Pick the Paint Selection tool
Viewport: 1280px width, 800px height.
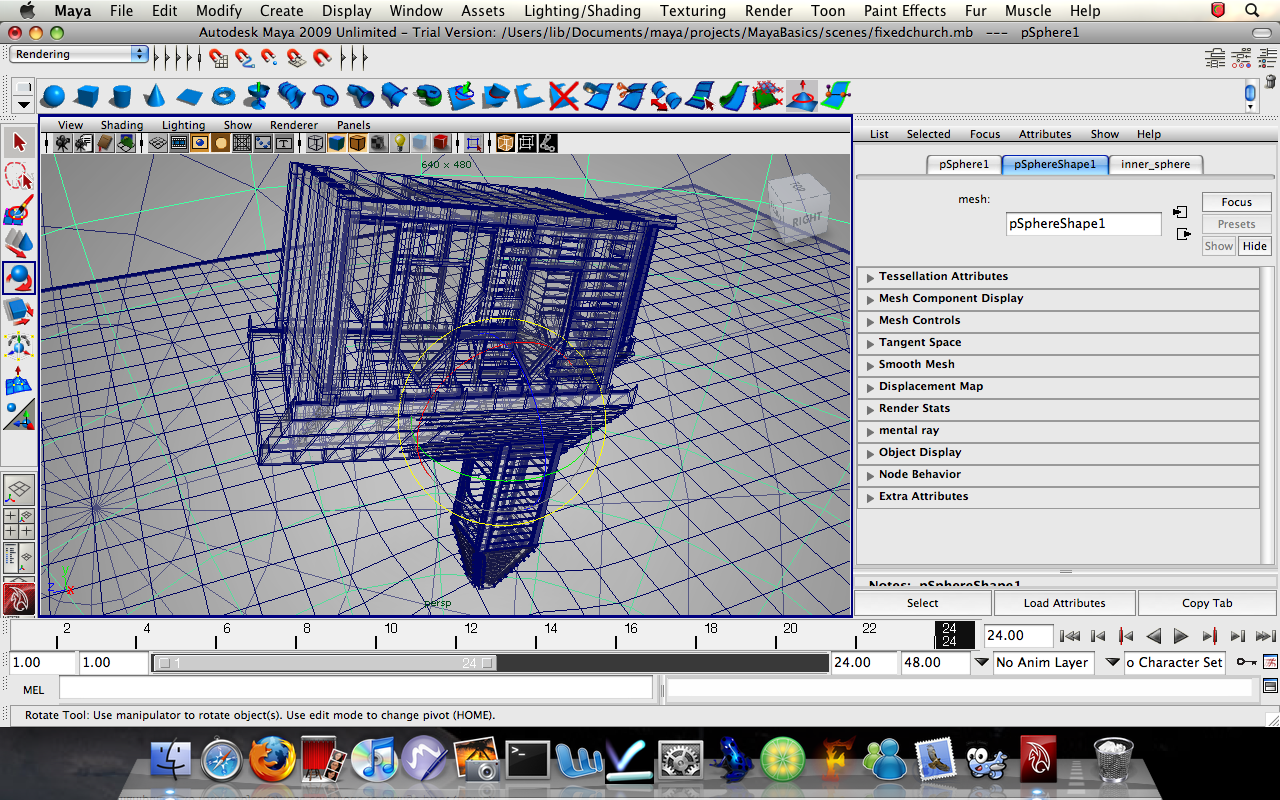point(19,211)
